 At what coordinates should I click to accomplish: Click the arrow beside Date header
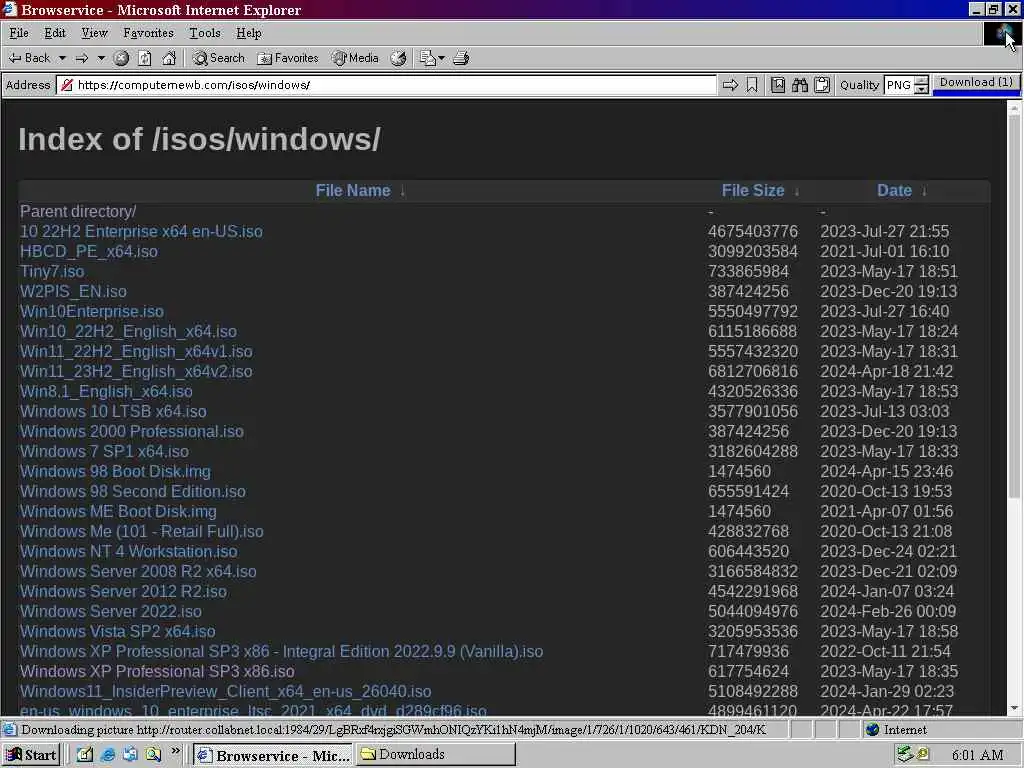[x=924, y=191]
